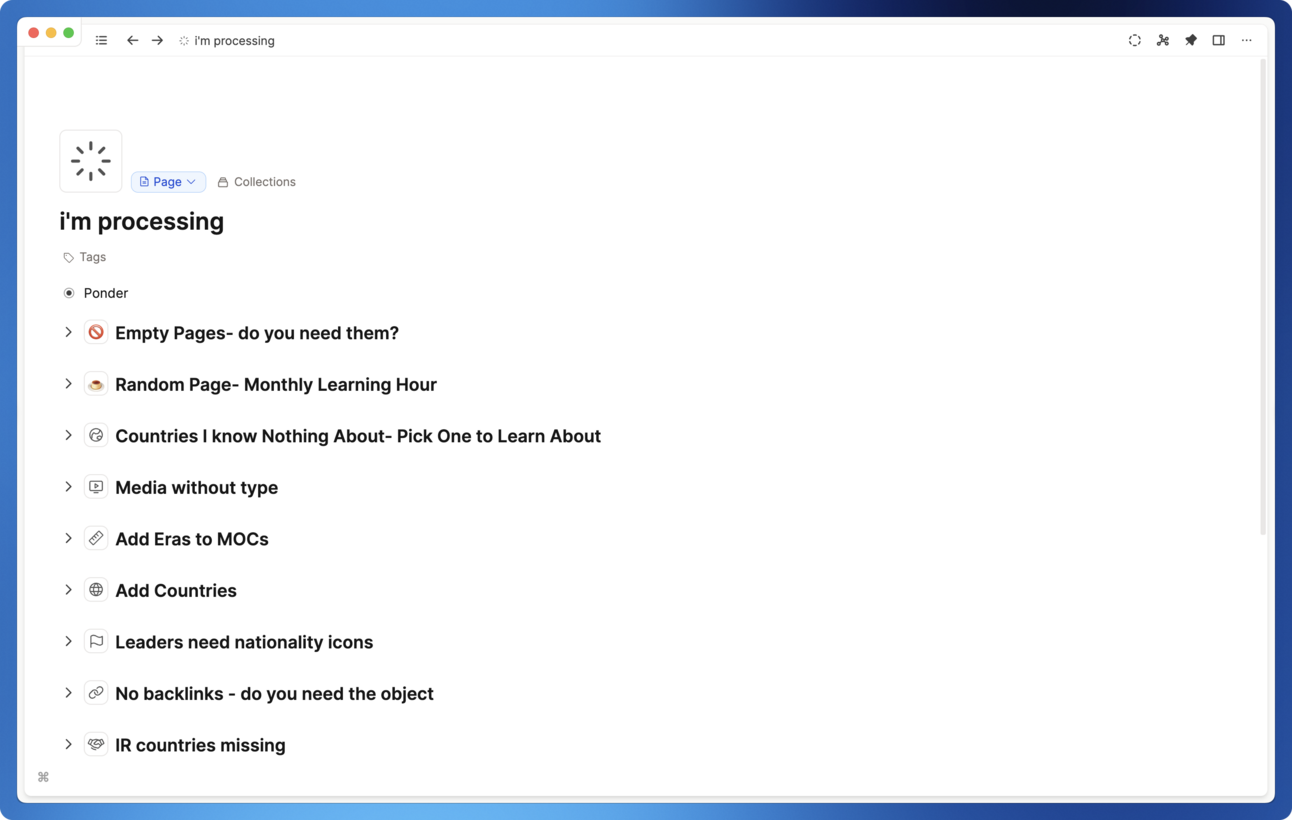Click the i'm processing breadcrumb title
This screenshot has width=1292, height=820.
233,40
